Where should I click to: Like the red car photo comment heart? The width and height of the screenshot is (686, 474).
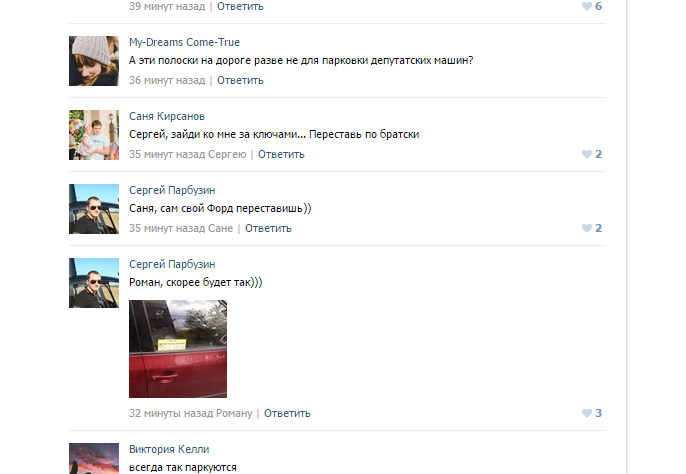587,413
